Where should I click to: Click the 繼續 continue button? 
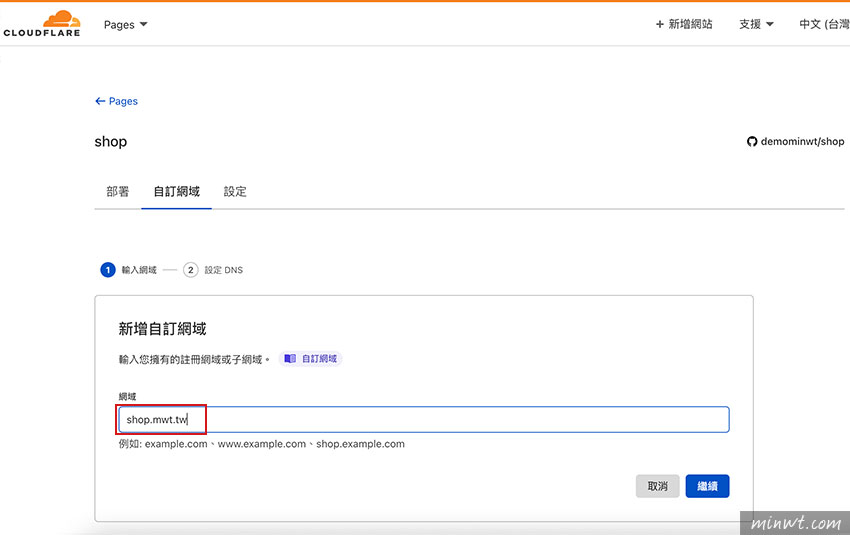tap(707, 486)
